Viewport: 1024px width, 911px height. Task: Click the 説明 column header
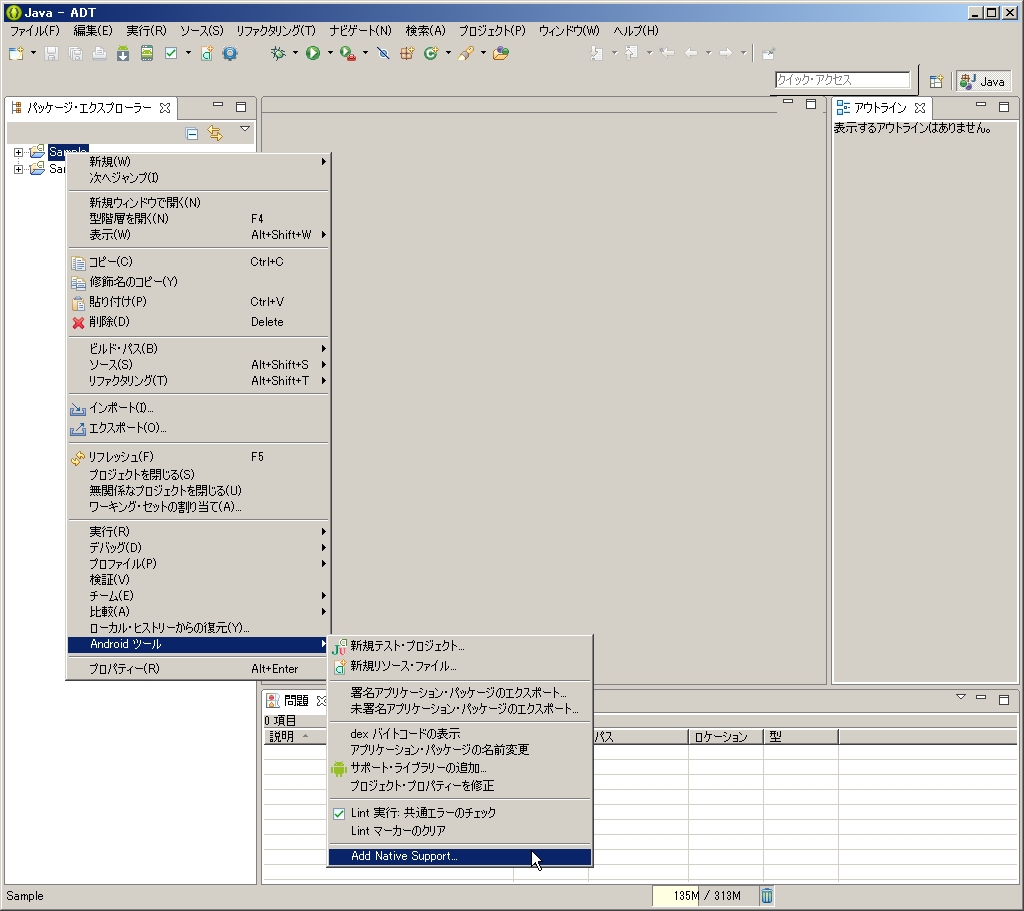(295, 737)
